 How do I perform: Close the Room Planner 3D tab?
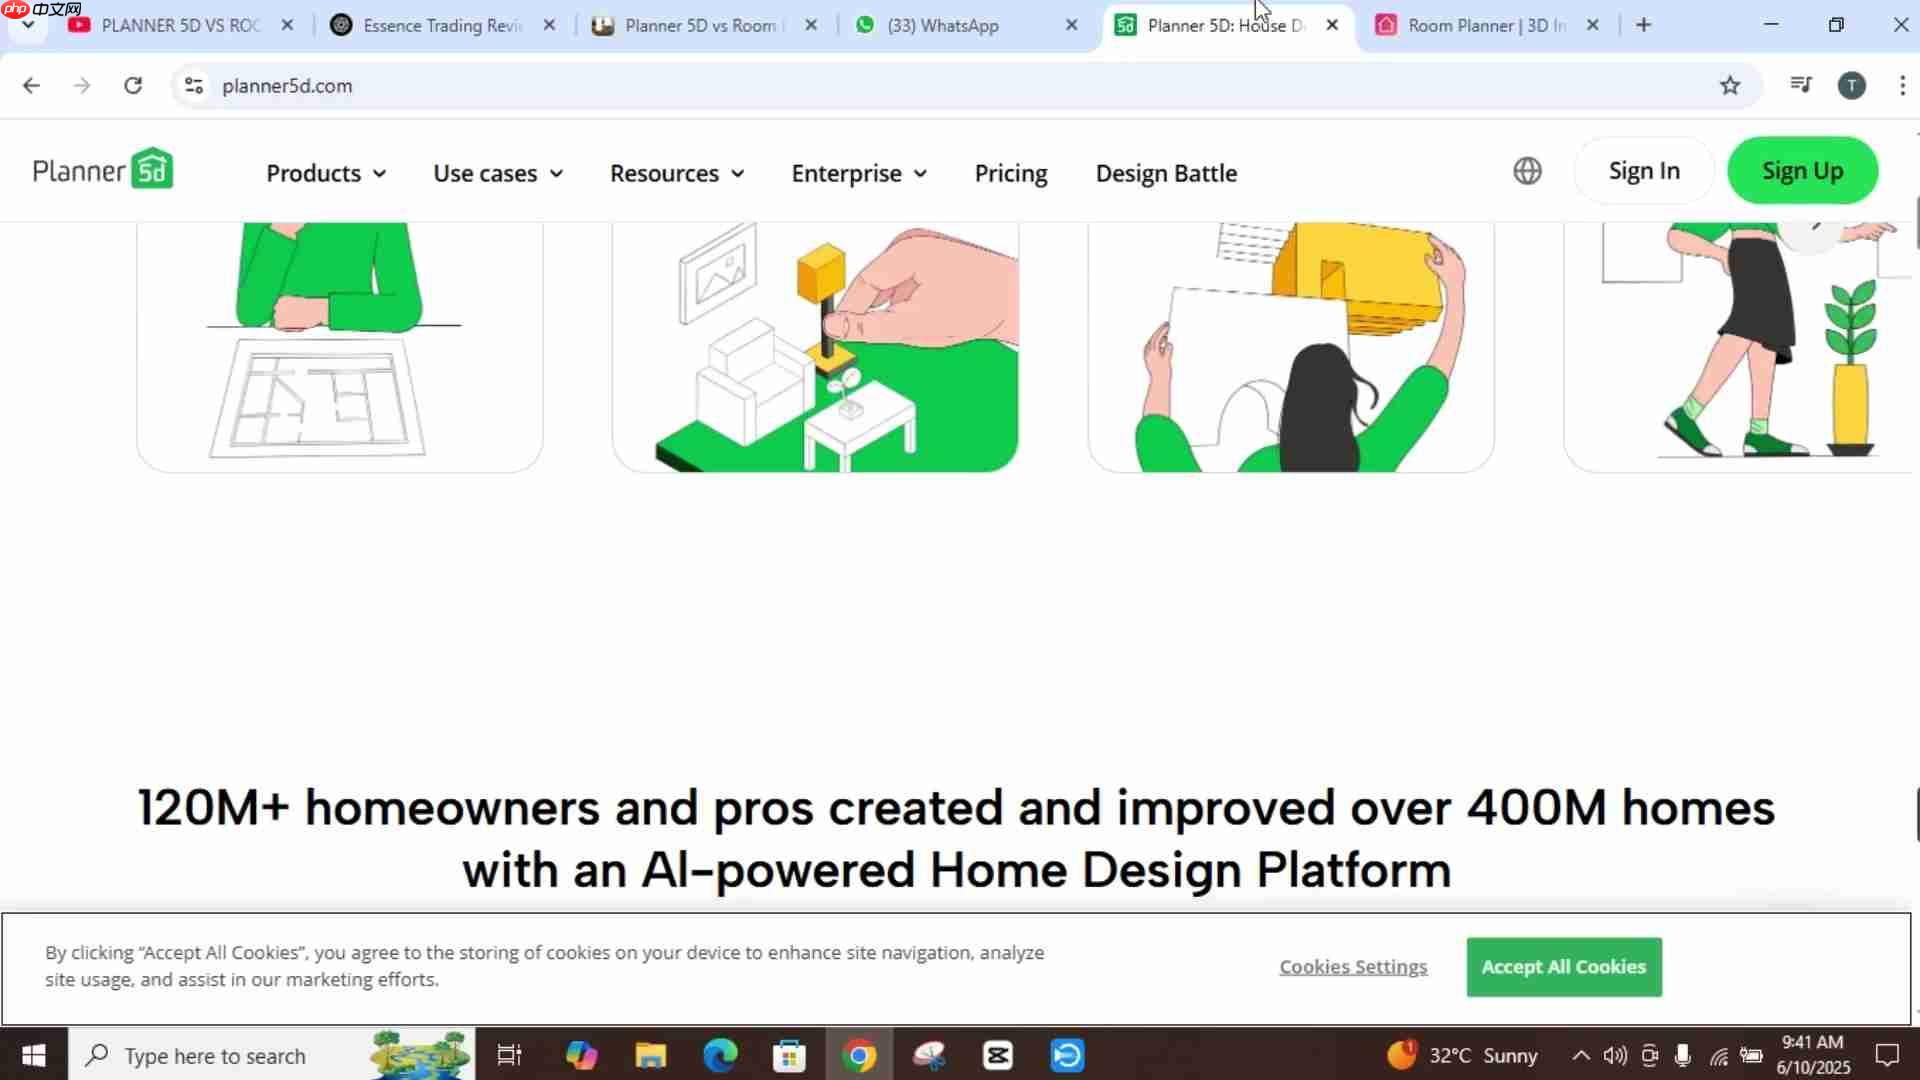tap(1593, 25)
